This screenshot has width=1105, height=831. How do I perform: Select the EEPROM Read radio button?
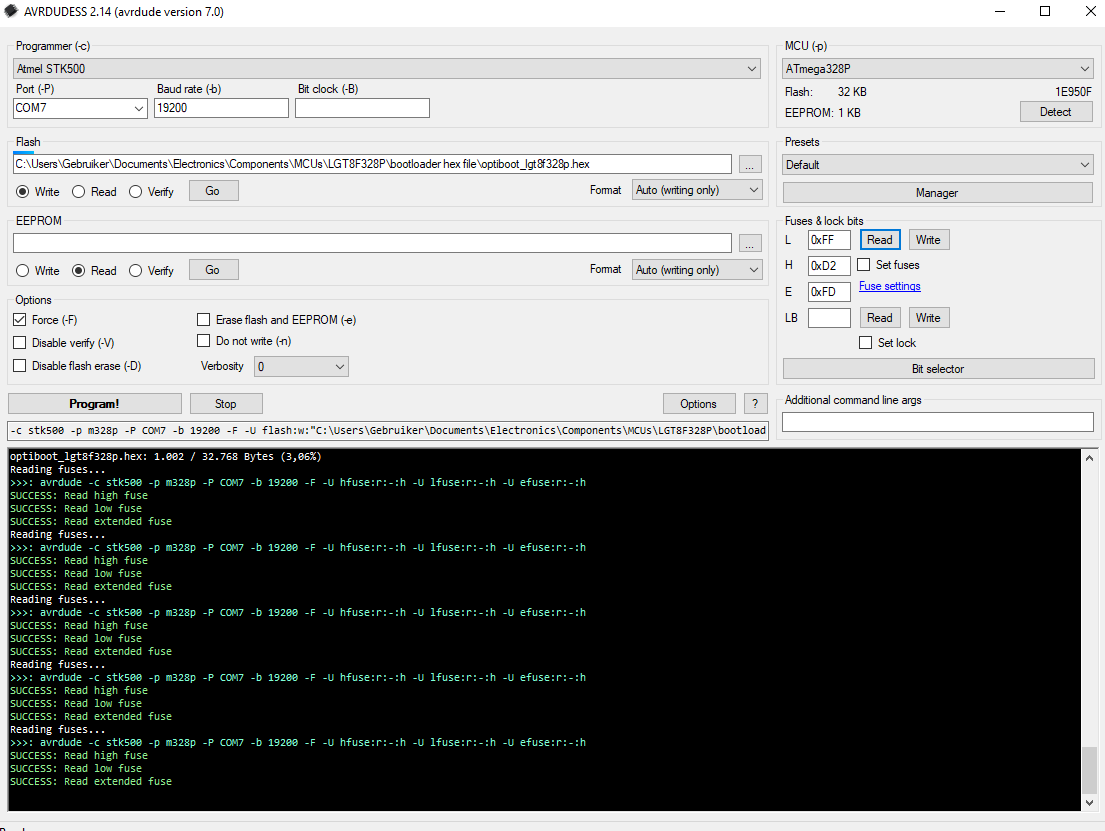click(x=79, y=271)
